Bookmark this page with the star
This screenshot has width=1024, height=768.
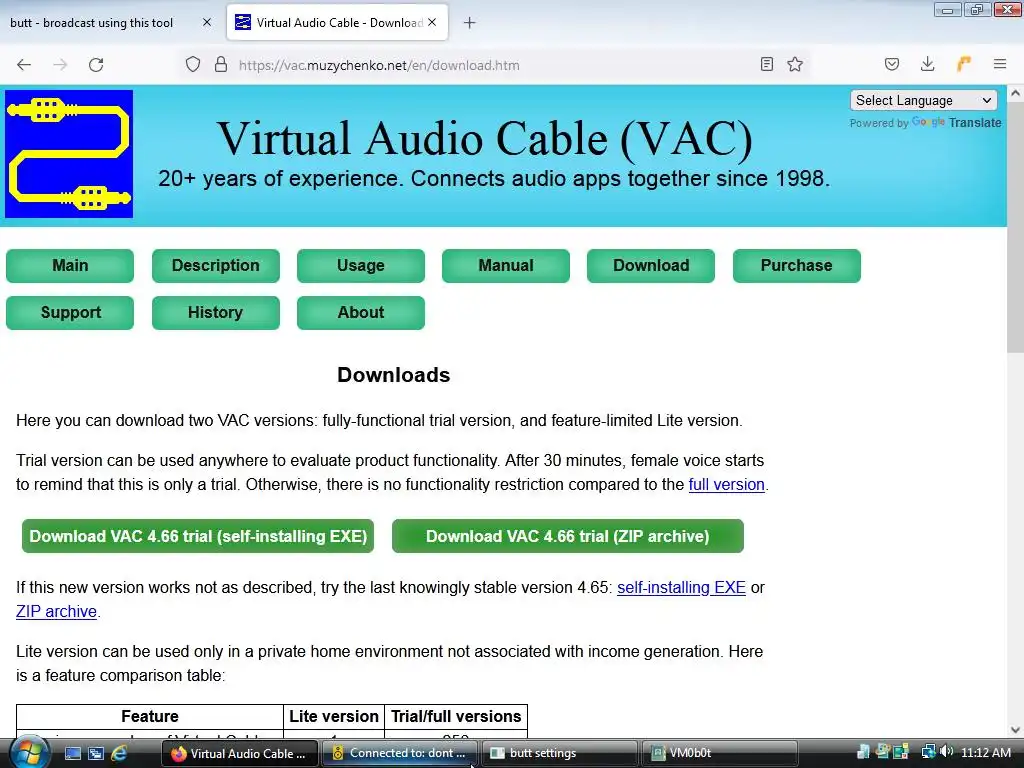795,64
